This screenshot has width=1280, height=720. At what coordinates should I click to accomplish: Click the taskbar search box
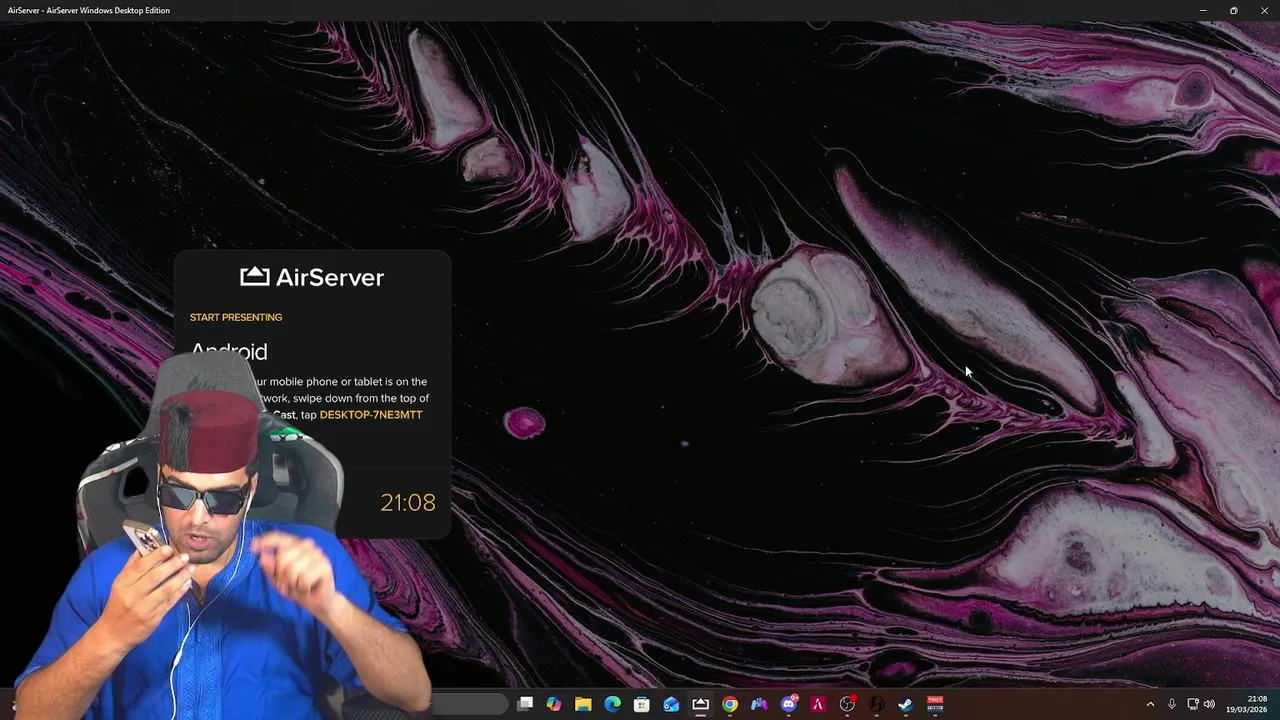(468, 704)
